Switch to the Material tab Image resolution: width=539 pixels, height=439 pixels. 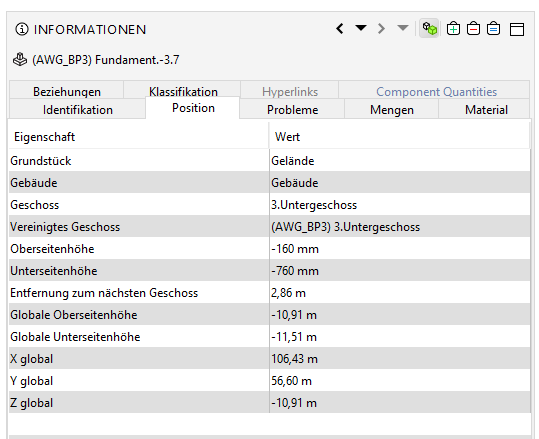[486, 109]
